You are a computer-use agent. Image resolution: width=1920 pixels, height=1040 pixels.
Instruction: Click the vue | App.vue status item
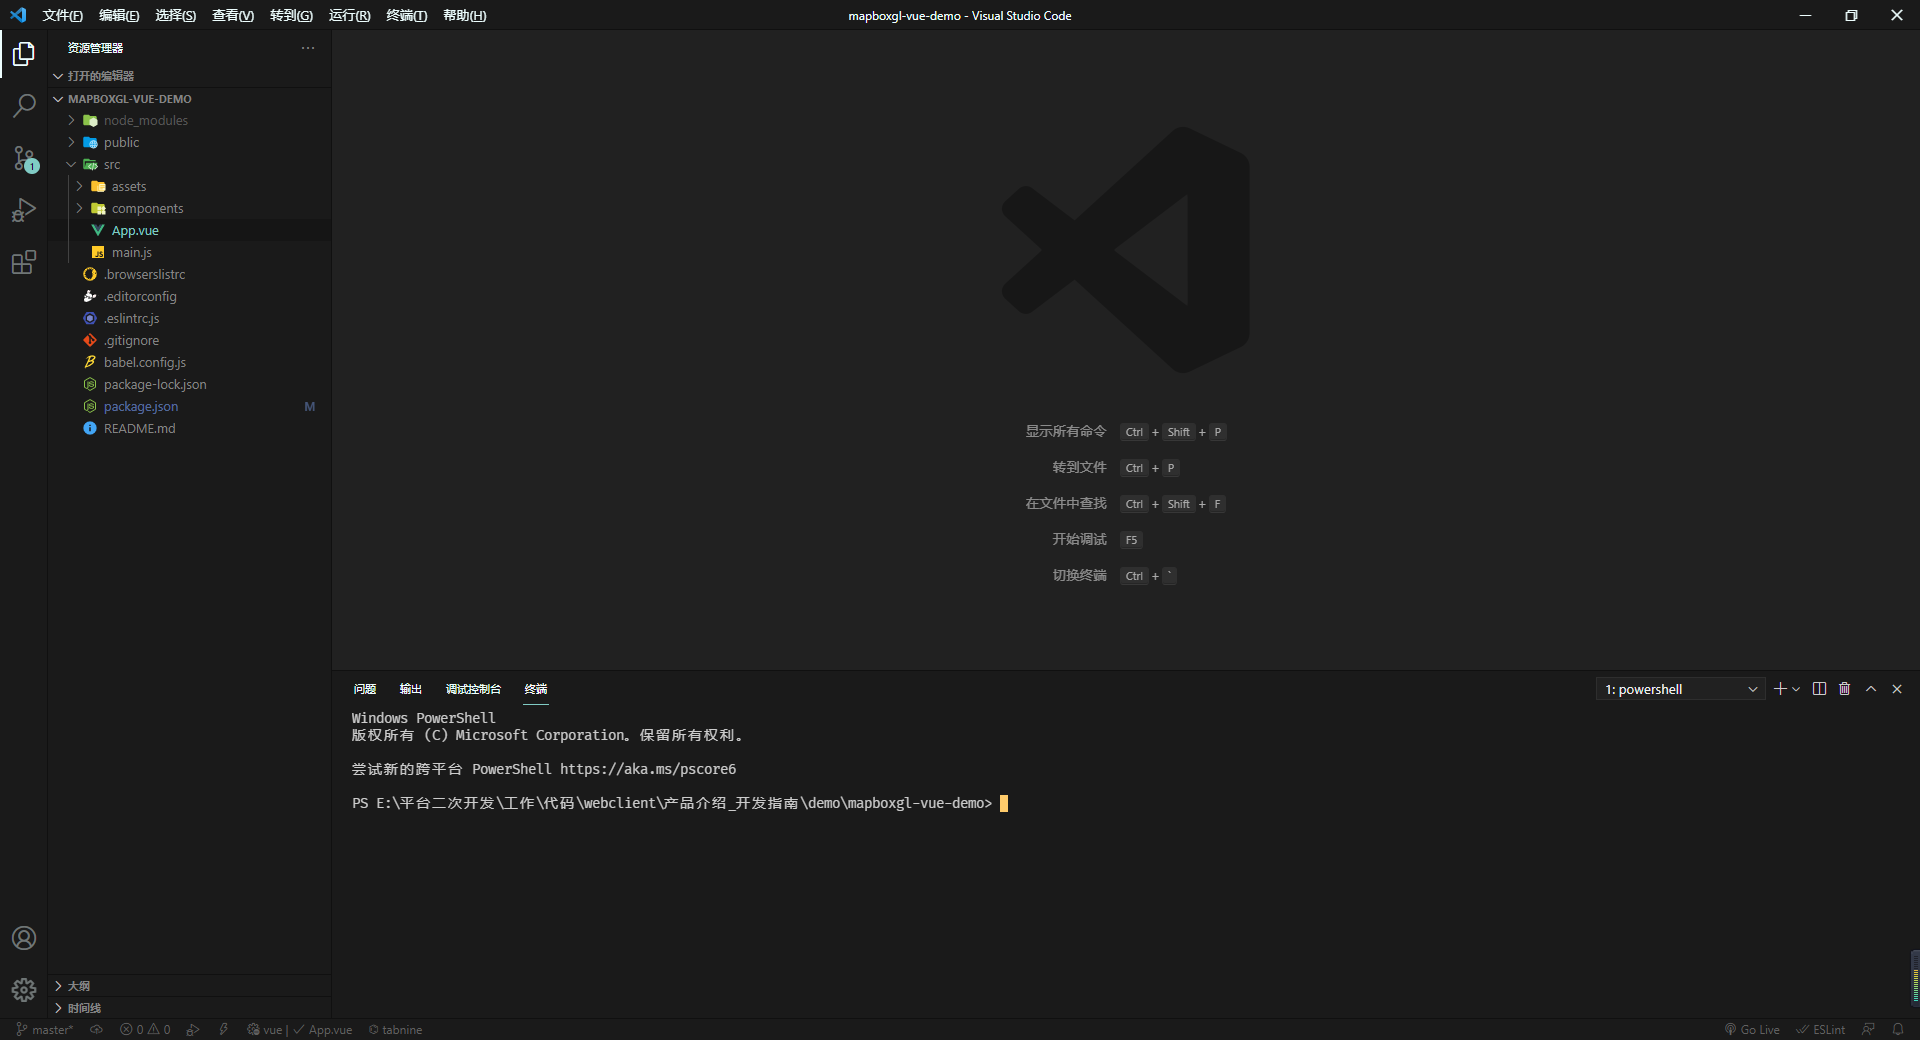(299, 1030)
